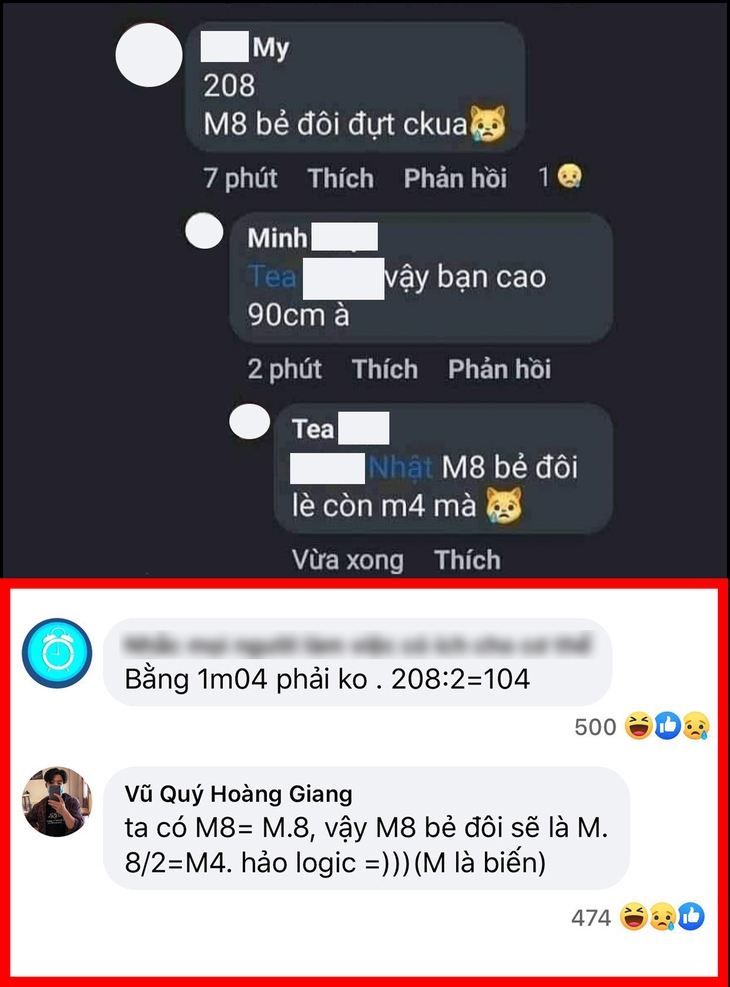This screenshot has height=987, width=730.
Task: Open the 474 reactions count
Action: 591,918
